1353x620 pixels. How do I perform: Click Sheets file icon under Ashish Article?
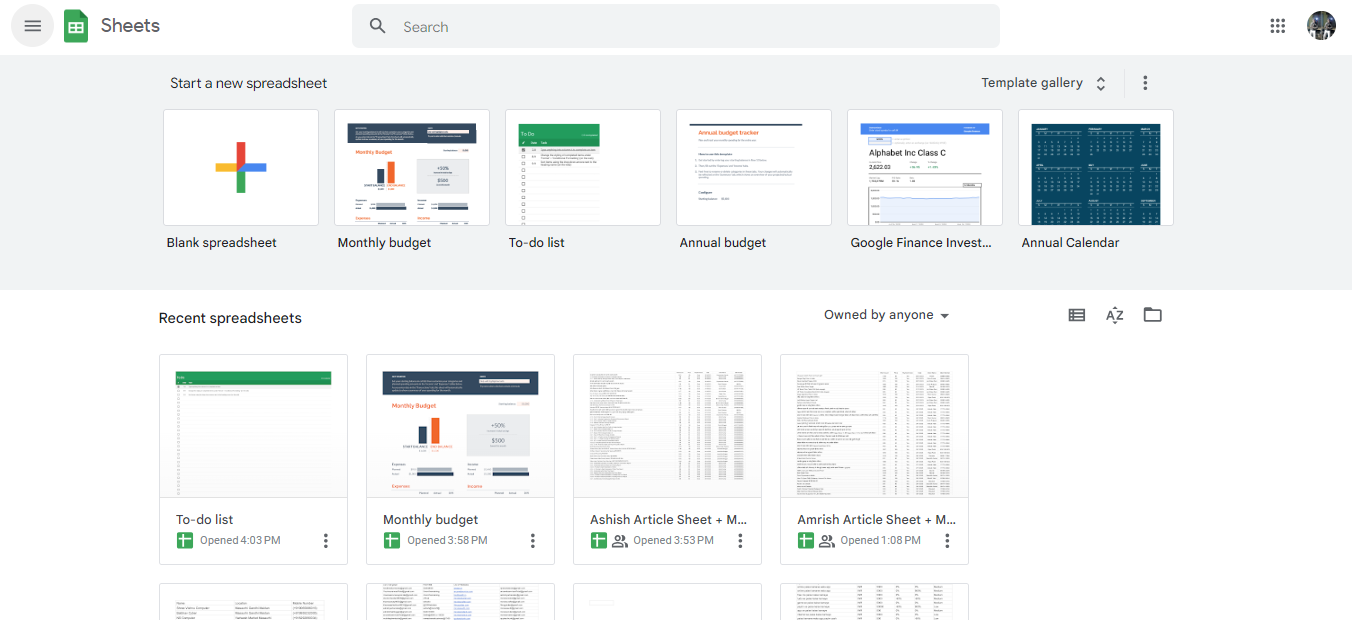tap(599, 541)
